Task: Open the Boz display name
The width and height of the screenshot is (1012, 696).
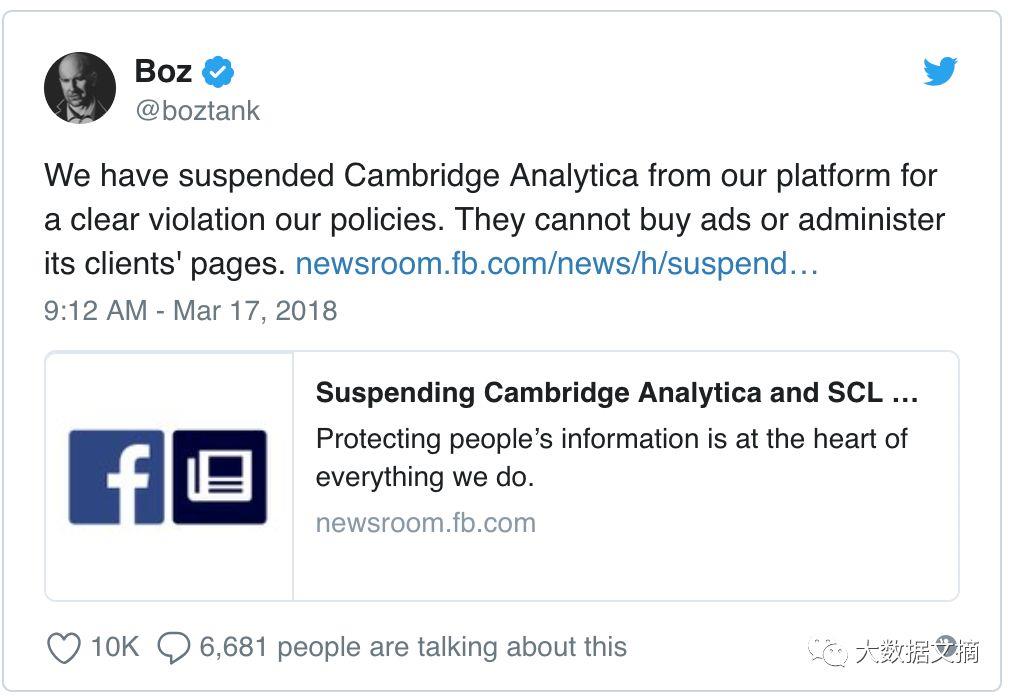Action: pos(163,72)
